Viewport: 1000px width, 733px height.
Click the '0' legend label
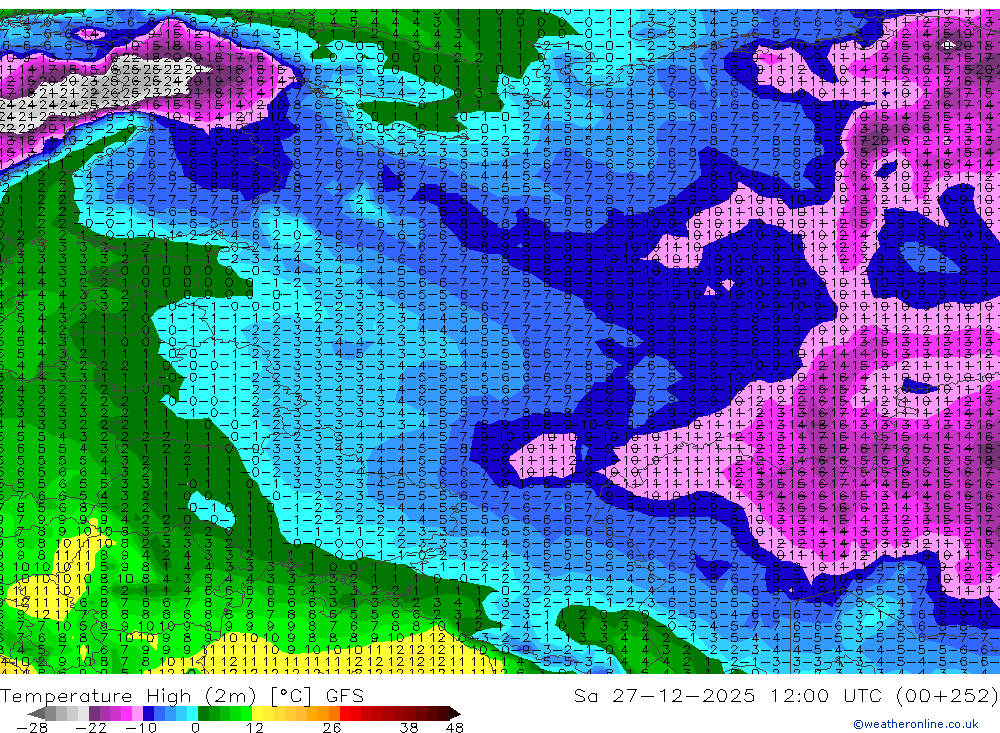click(x=196, y=727)
